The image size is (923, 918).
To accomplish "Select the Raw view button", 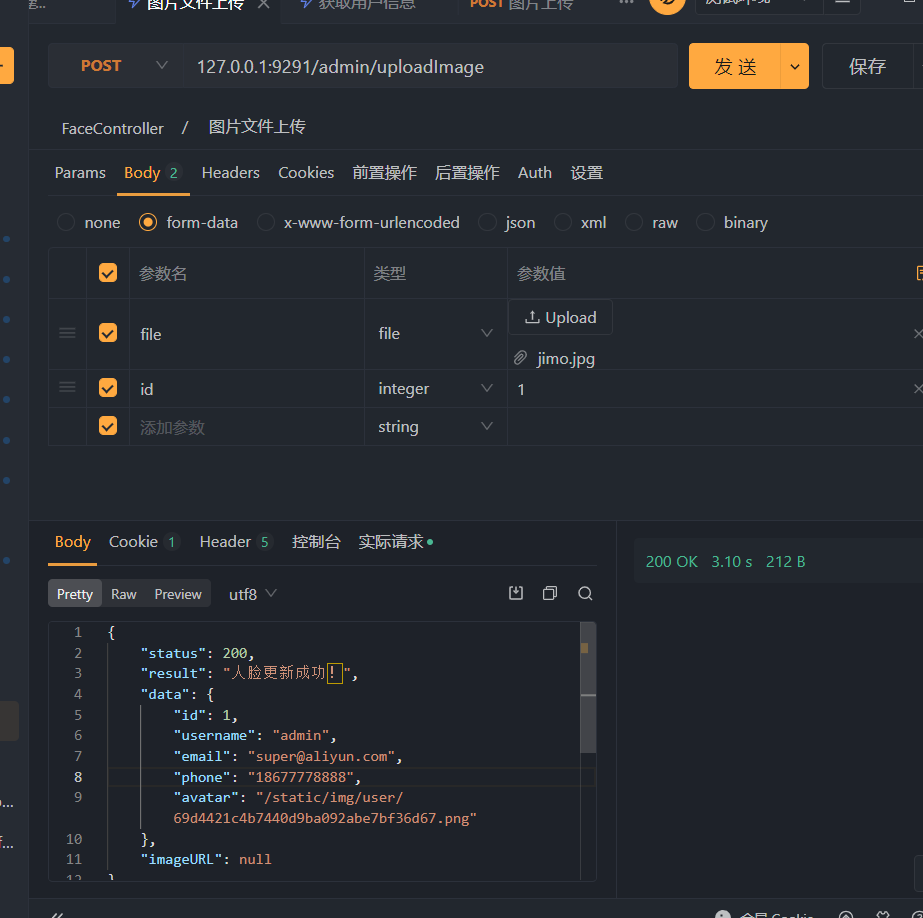I will [x=124, y=594].
